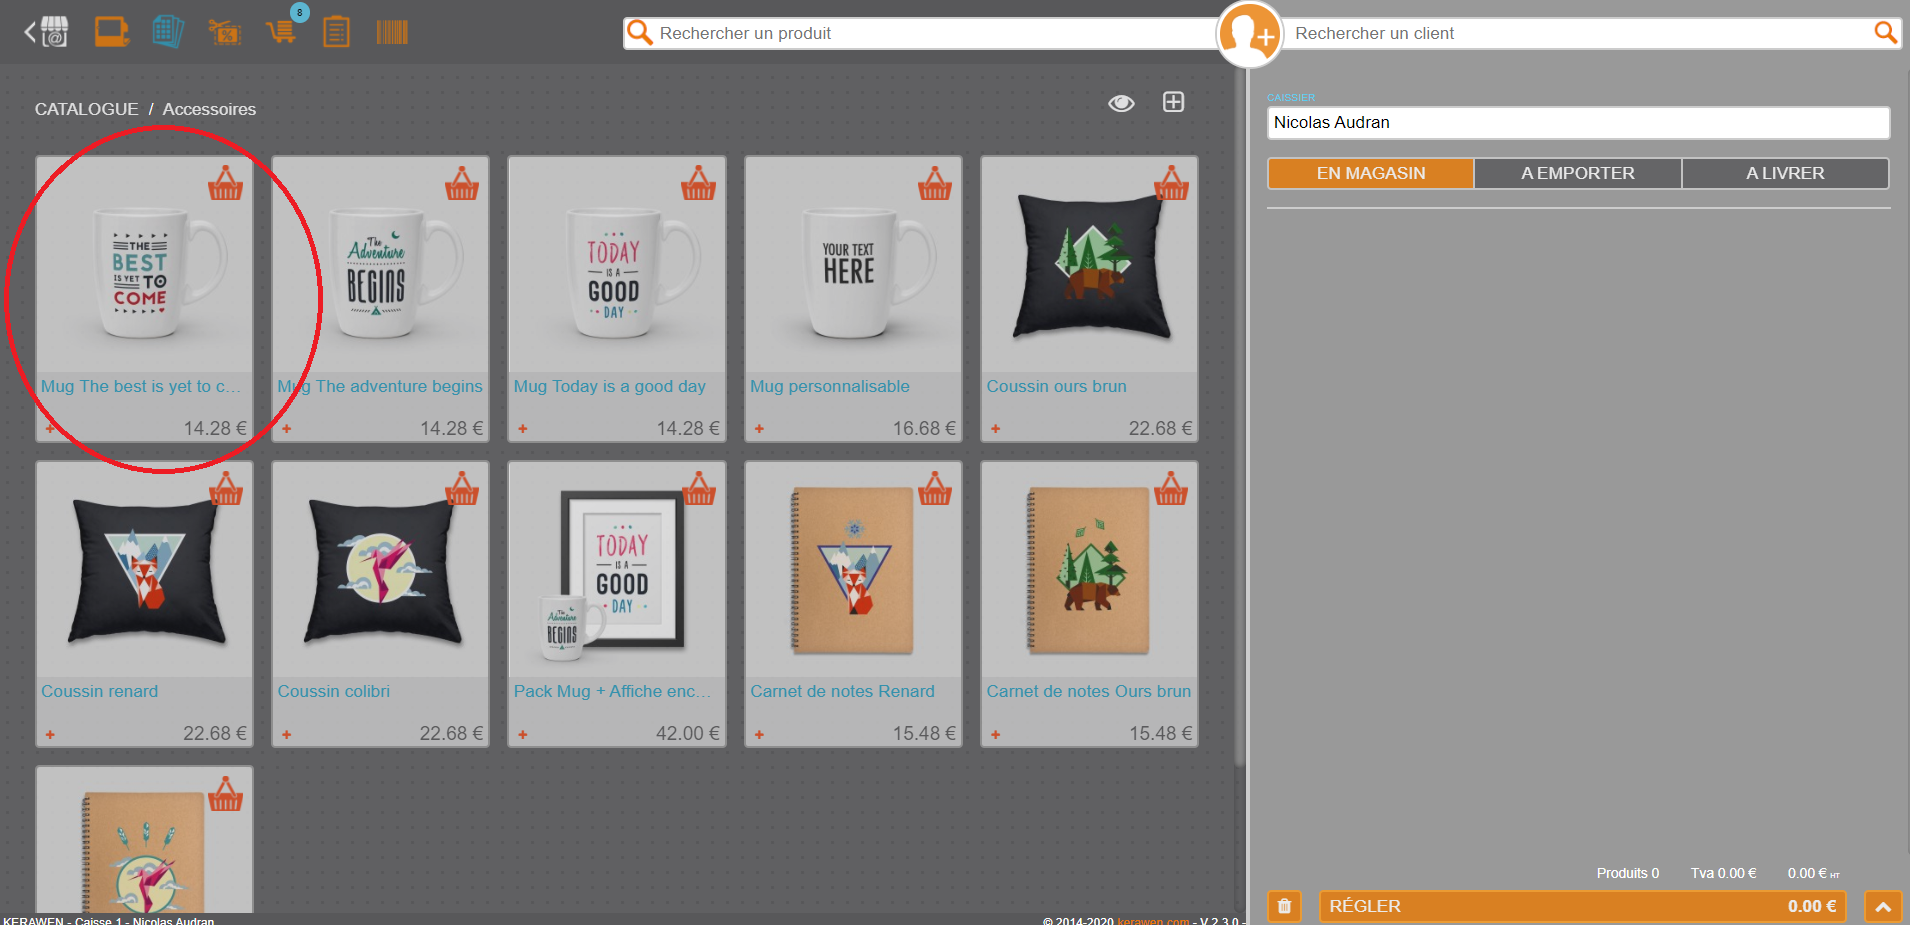Add Coussin renard via its basket icon
Viewport: 1910px width, 927px height.
225,488
